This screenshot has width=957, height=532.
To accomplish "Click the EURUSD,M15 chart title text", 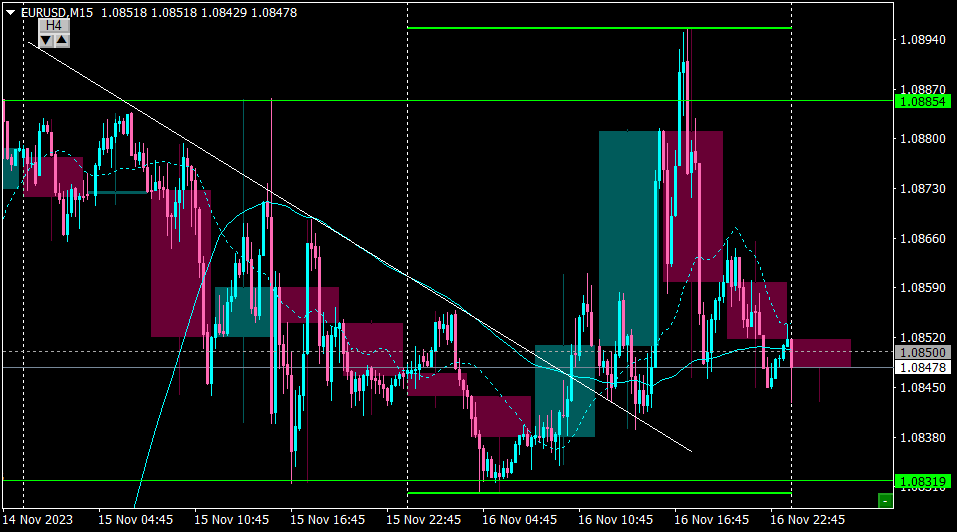I will point(57,12).
